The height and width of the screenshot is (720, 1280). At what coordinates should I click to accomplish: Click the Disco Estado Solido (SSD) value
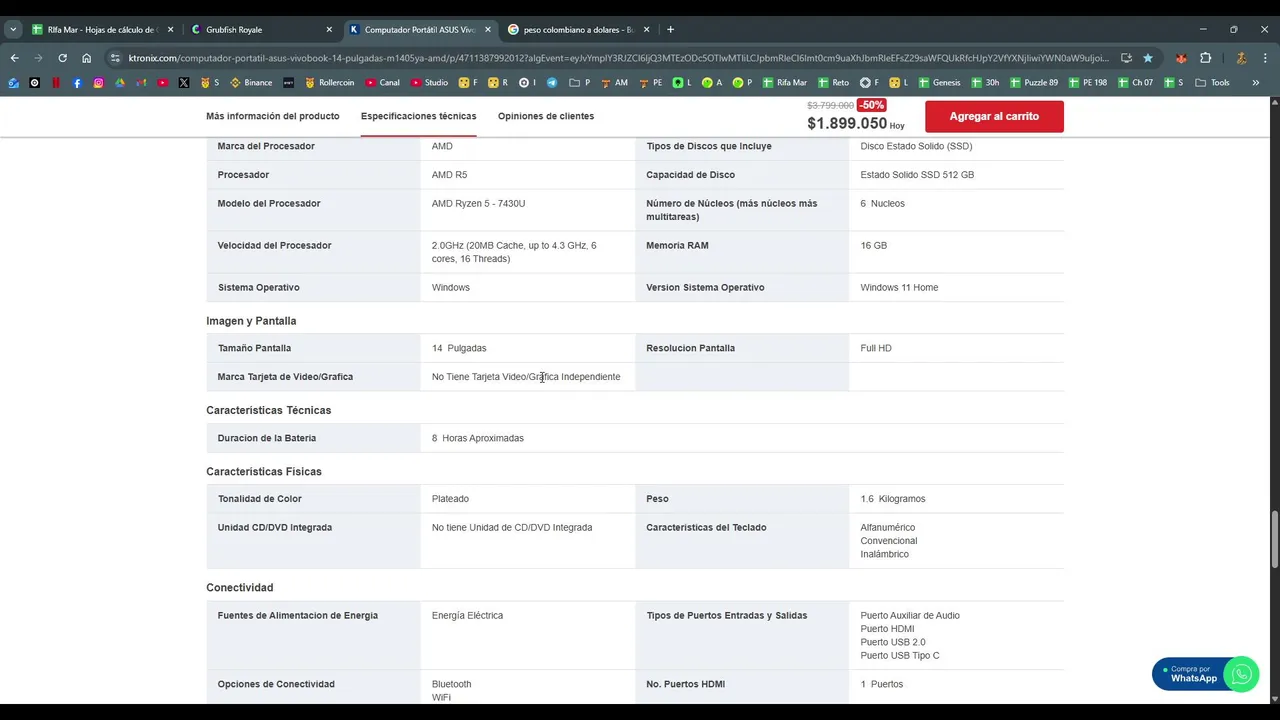(x=916, y=146)
